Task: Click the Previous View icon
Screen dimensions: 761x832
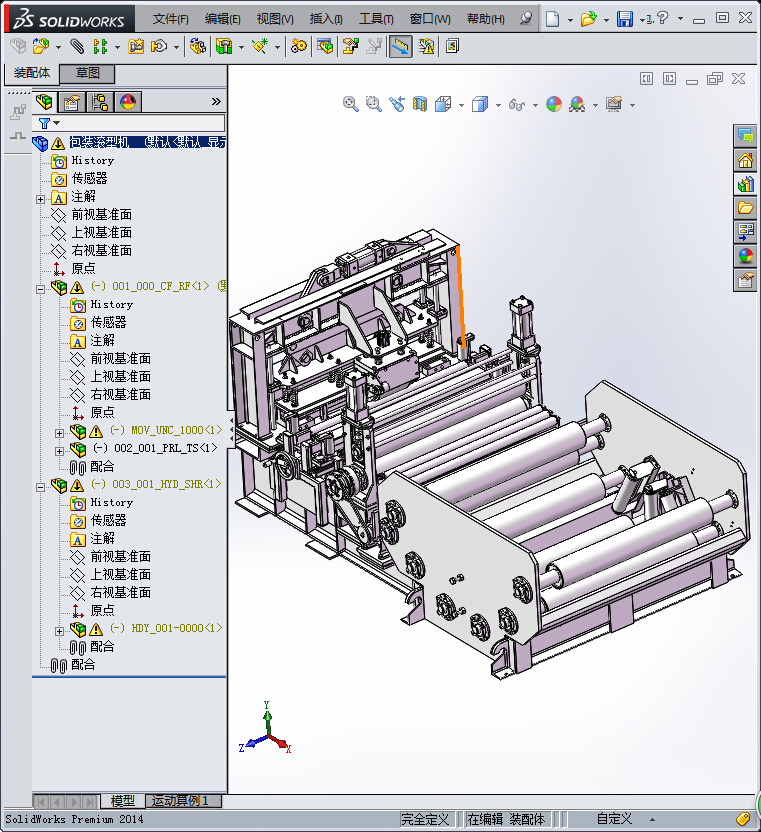Action: point(397,104)
